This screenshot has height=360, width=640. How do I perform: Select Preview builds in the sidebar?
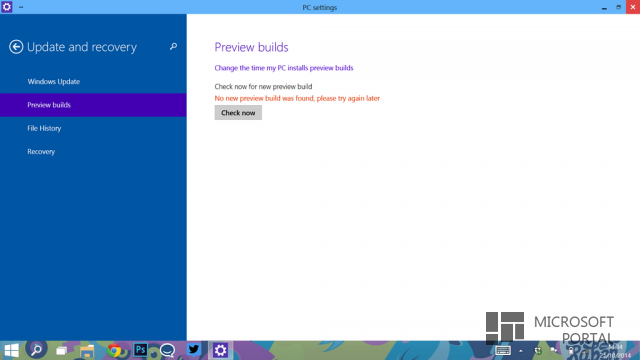(93, 105)
